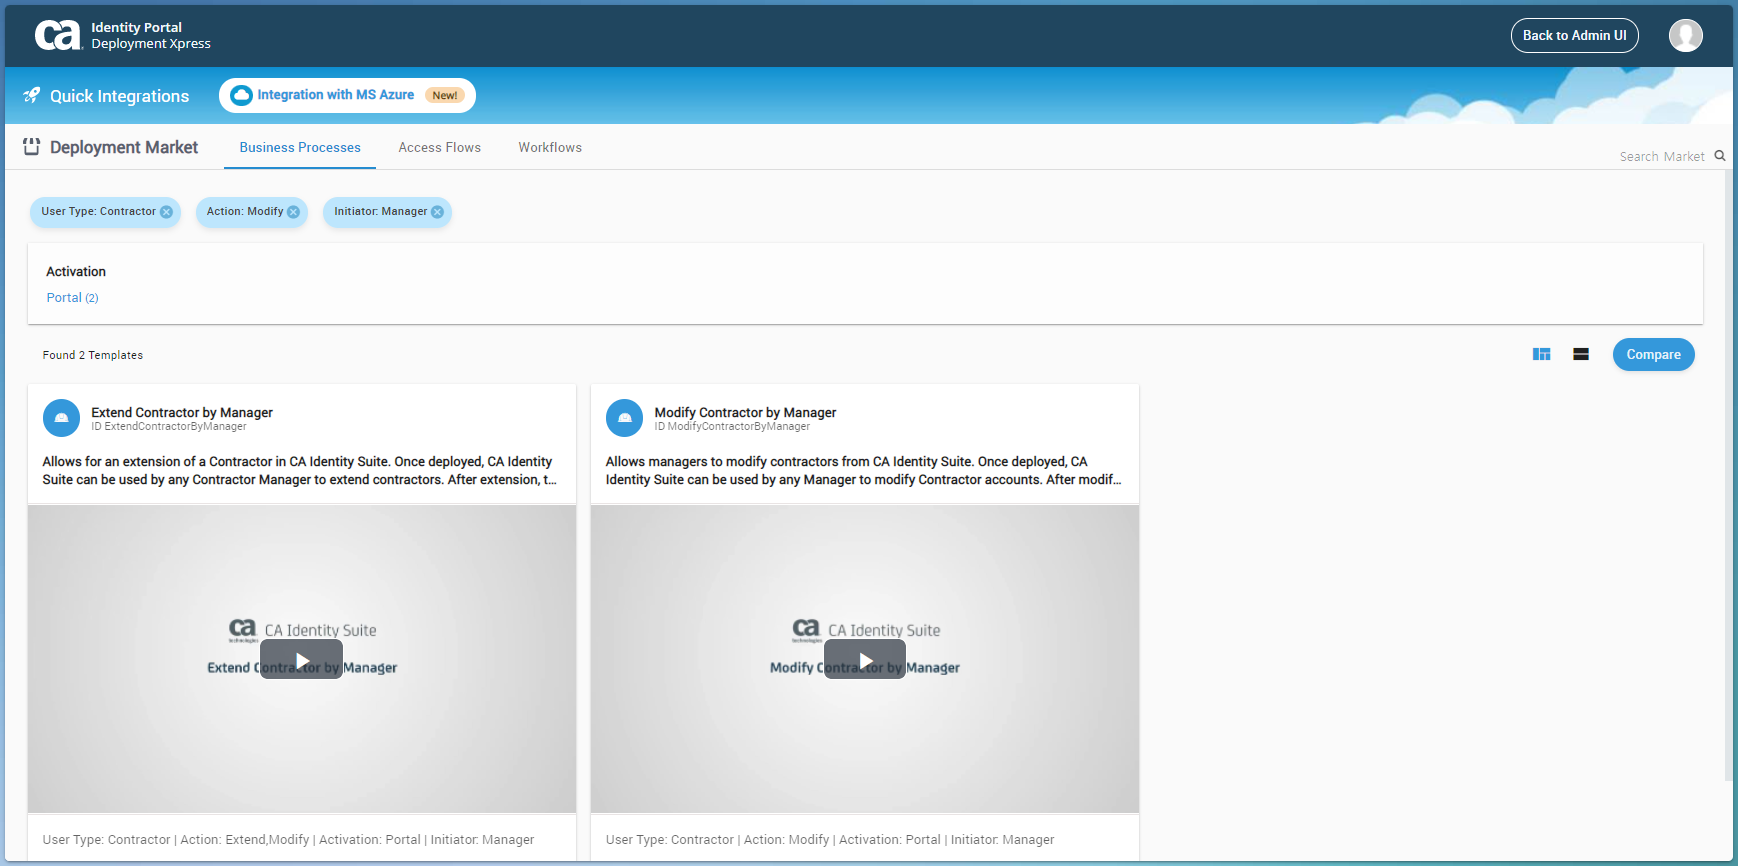Click the Extend Contractor description text
This screenshot has height=866, width=1738.
[x=299, y=471]
